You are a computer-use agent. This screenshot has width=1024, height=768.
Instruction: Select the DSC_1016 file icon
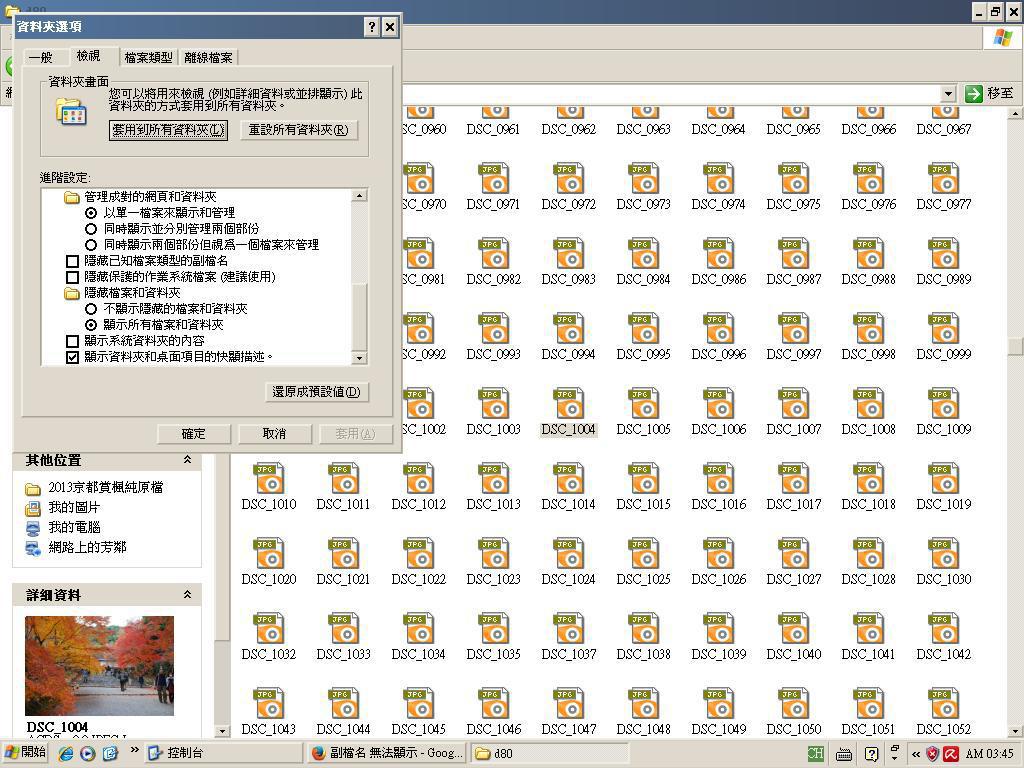pos(719,479)
